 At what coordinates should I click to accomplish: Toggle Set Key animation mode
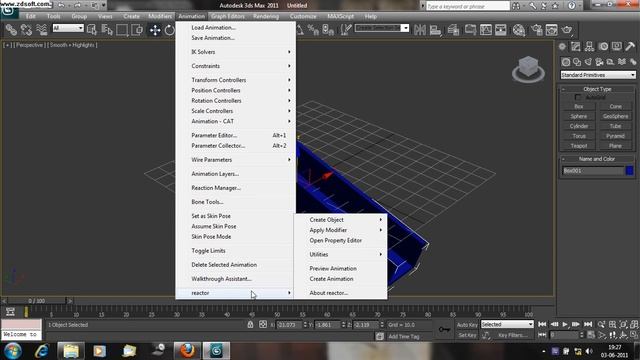(467, 335)
